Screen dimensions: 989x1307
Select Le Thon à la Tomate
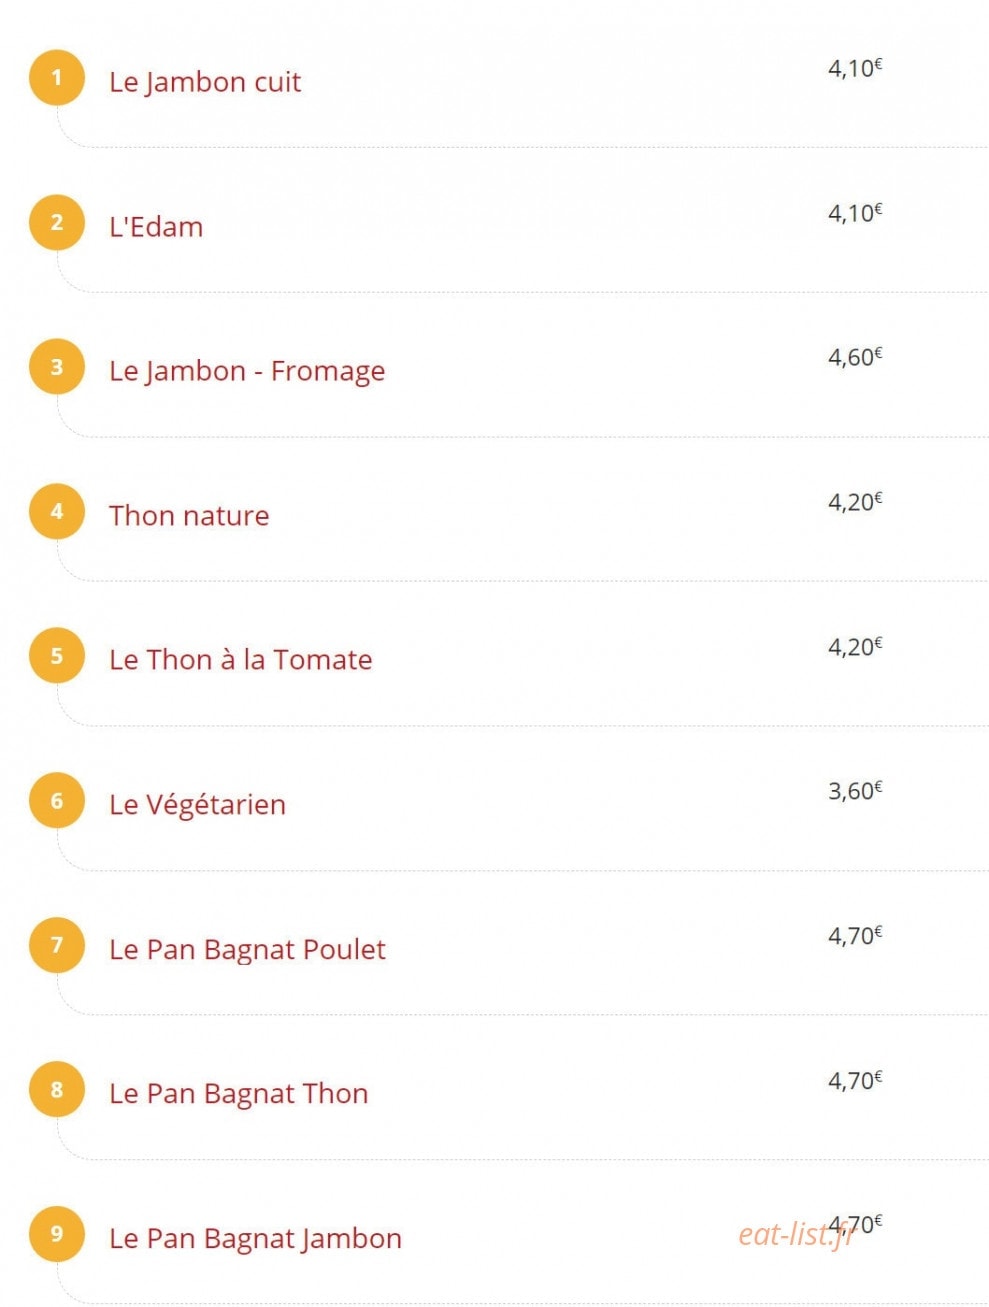(241, 660)
